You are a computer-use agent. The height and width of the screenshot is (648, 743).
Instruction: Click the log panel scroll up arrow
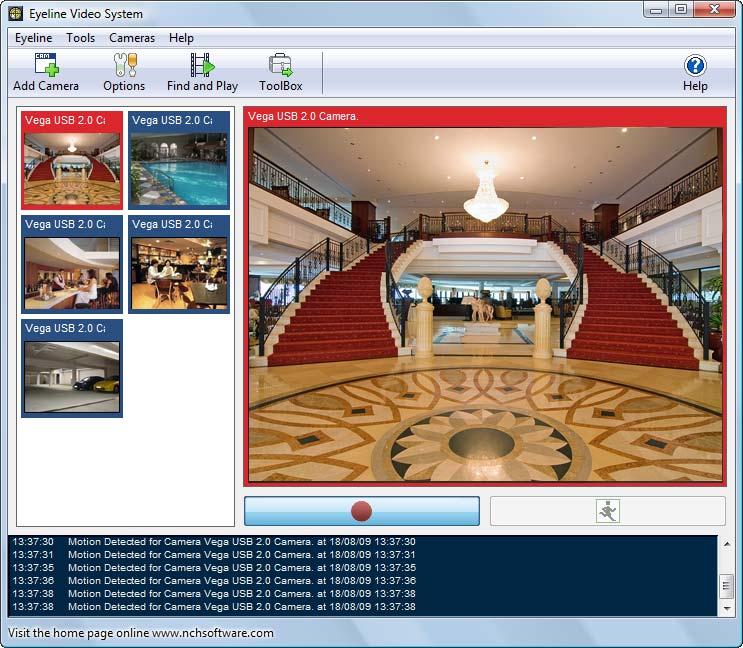(726, 545)
